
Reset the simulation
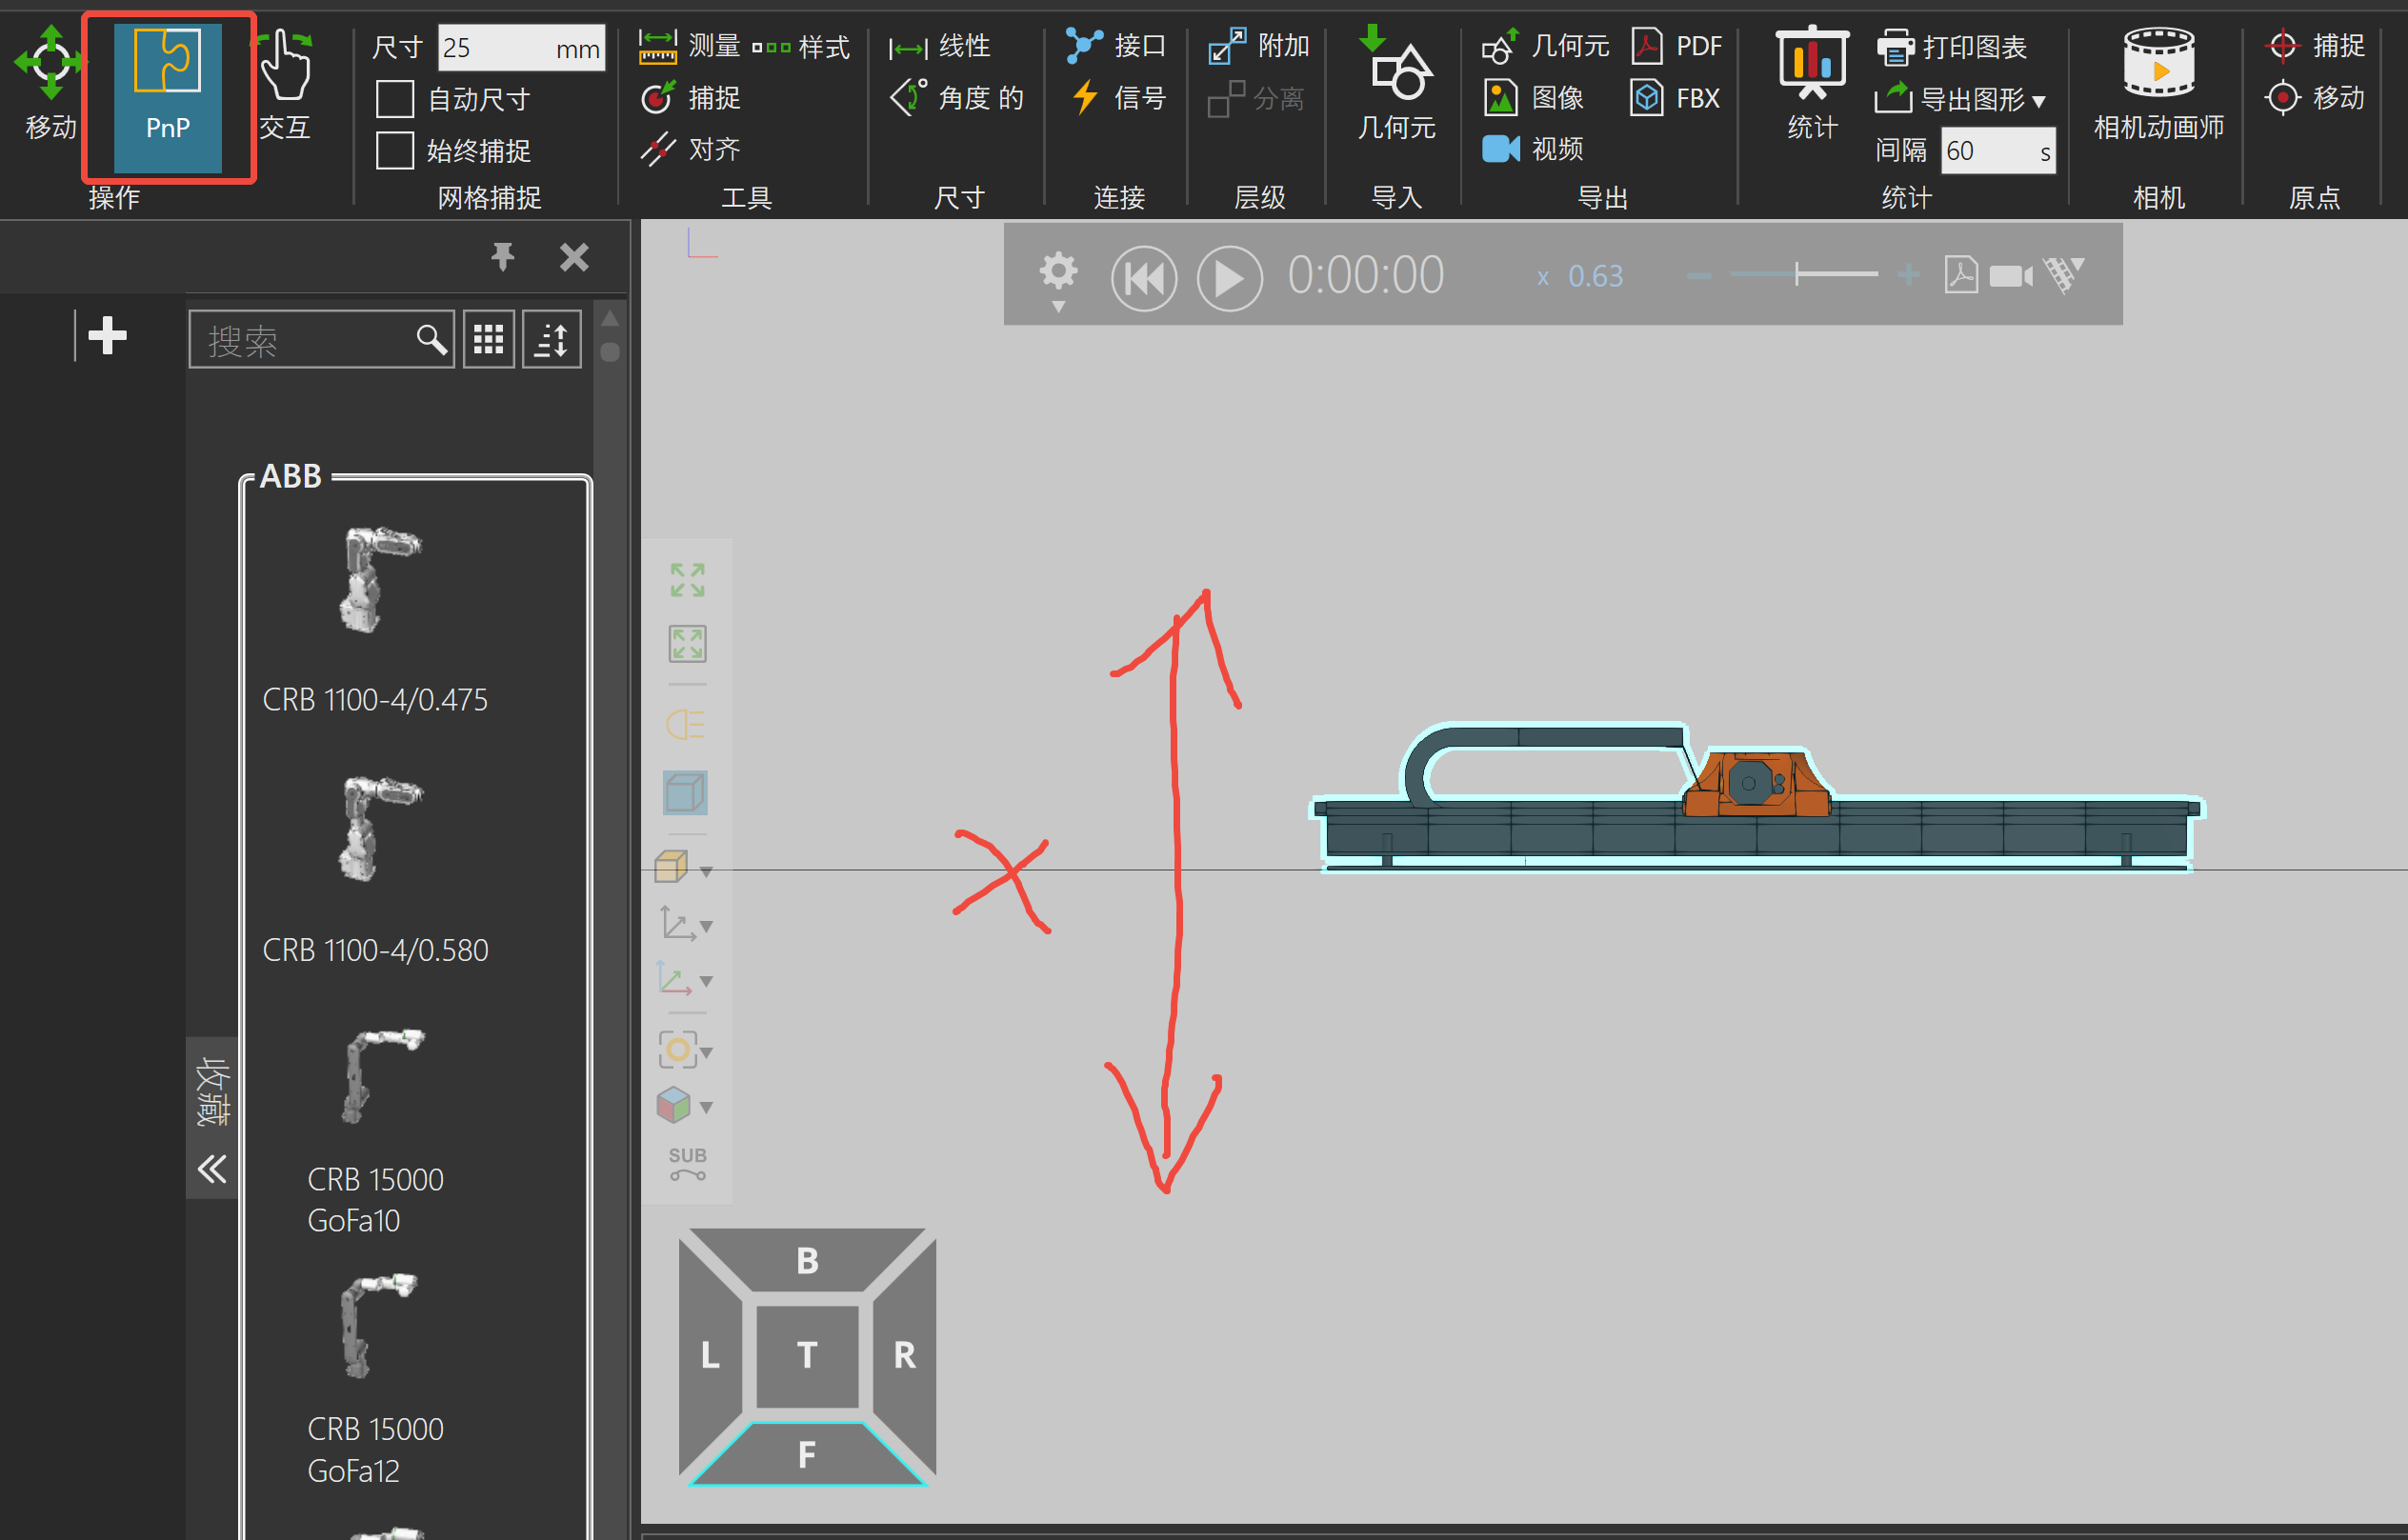tap(1144, 278)
